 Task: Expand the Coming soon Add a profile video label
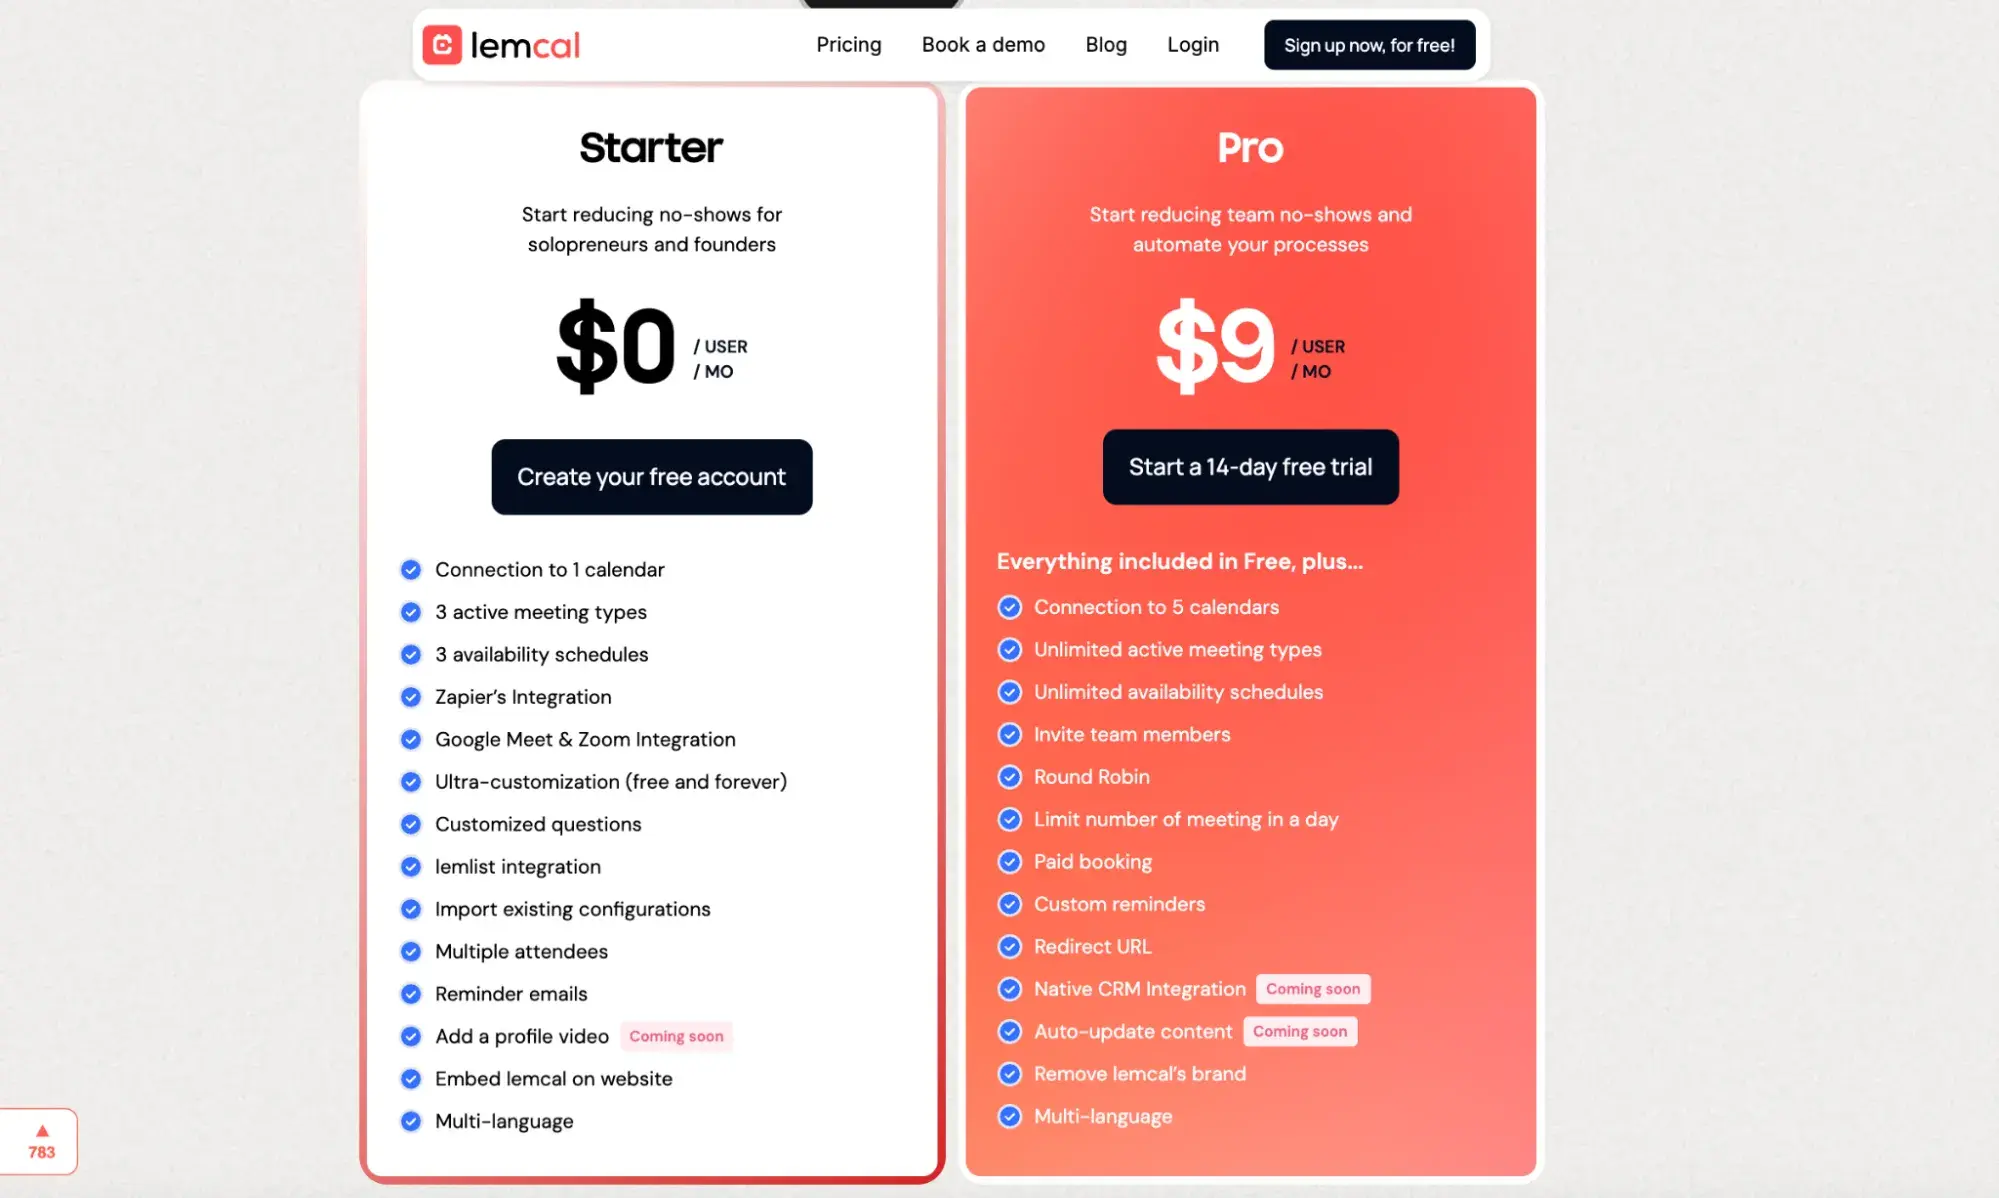pyautogui.click(x=676, y=1035)
